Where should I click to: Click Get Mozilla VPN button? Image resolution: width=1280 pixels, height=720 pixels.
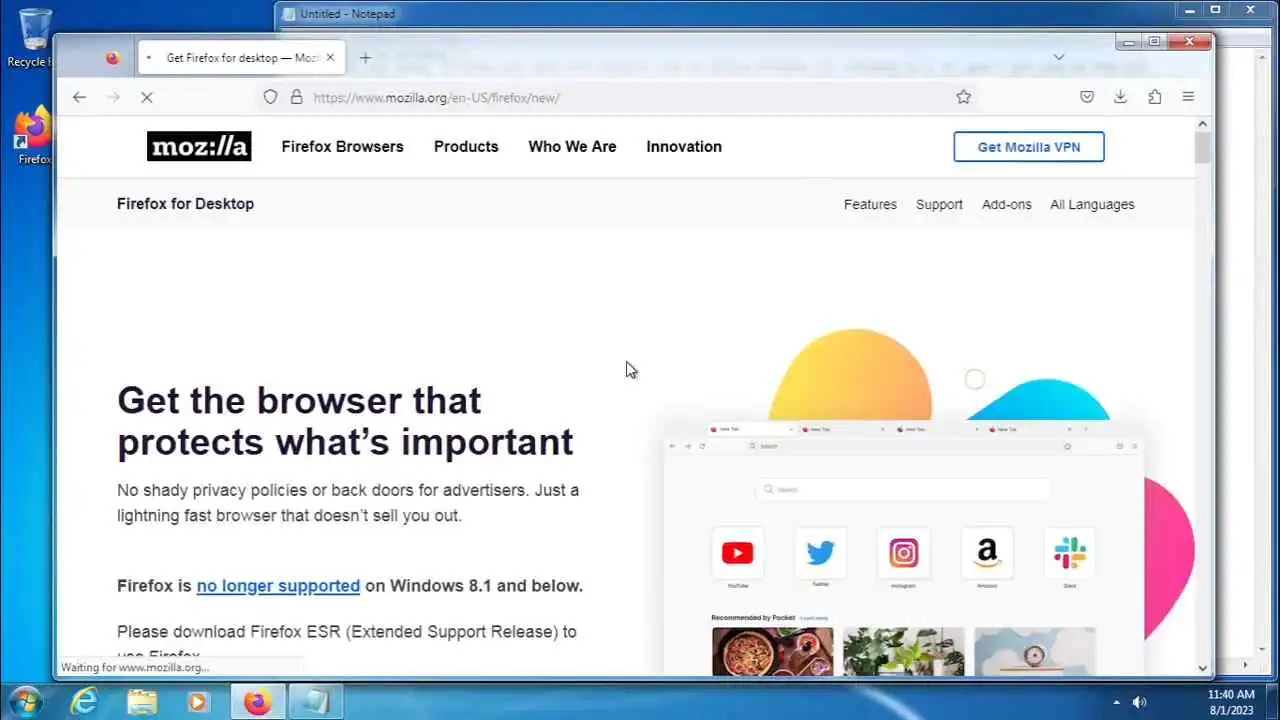pyautogui.click(x=1029, y=147)
